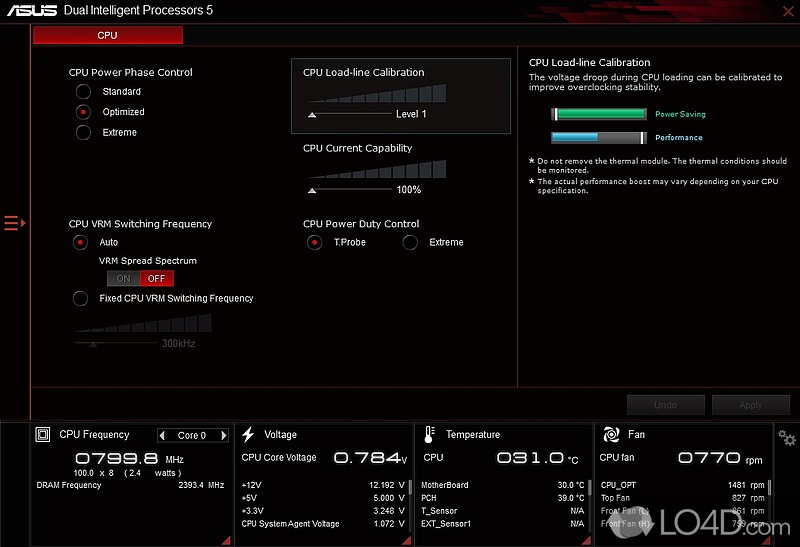Click the Voltage lightning bolt icon

click(x=248, y=434)
